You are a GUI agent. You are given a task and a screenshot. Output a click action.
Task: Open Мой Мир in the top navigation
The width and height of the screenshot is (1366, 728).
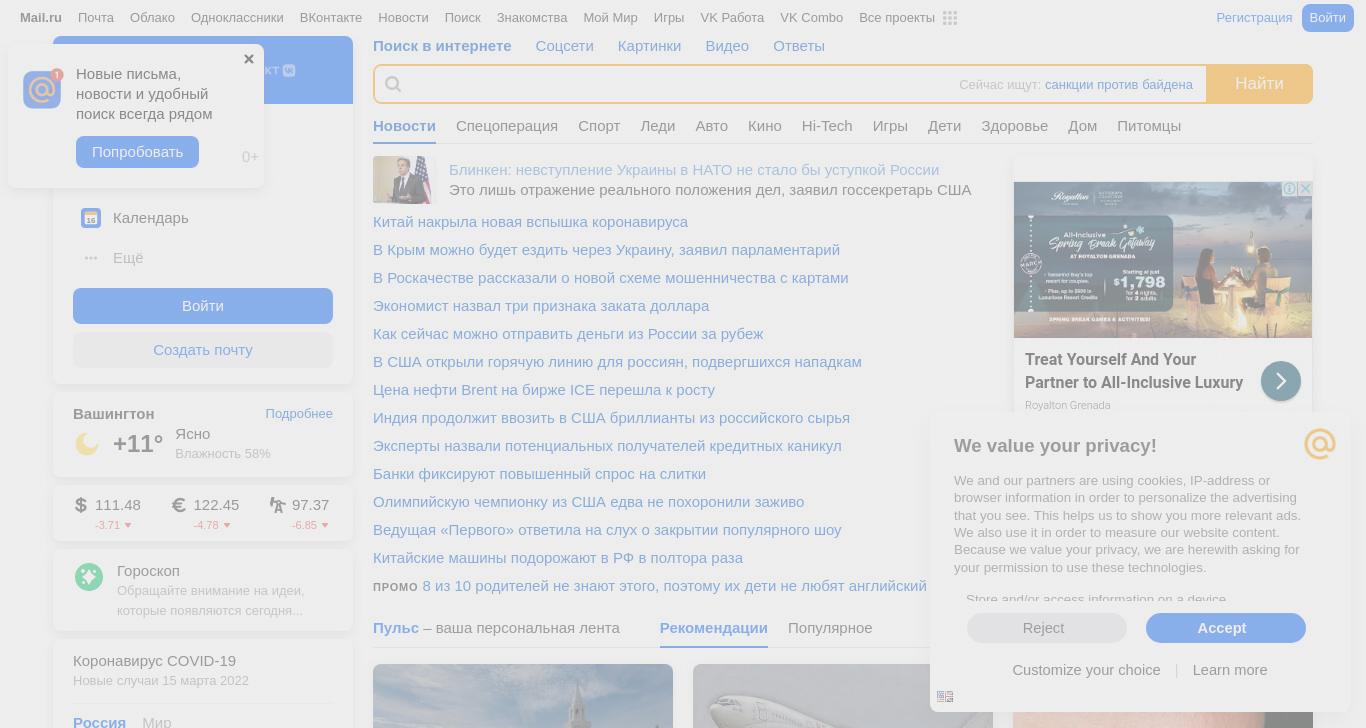[610, 18]
